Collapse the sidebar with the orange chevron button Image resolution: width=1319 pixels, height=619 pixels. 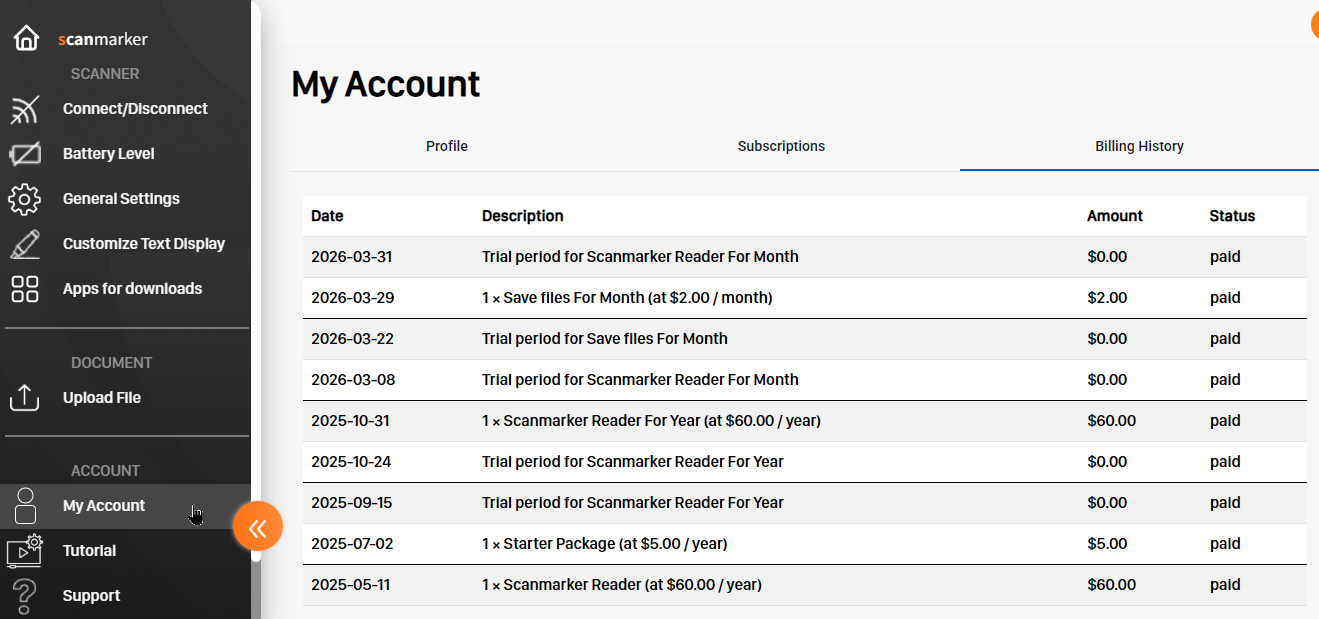(x=258, y=528)
